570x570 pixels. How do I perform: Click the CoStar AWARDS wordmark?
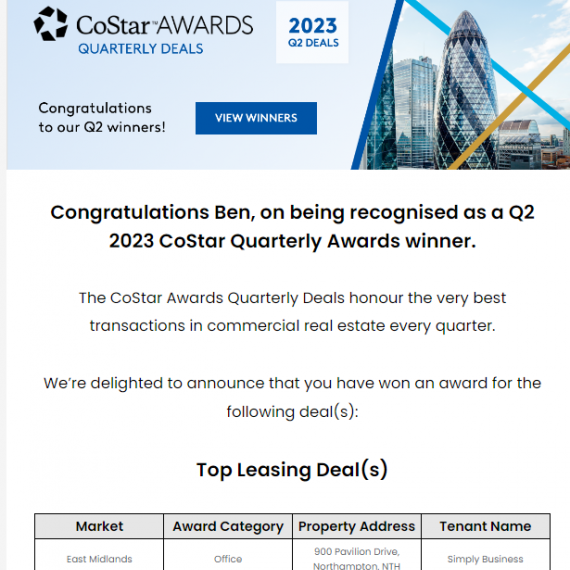click(x=164, y=25)
